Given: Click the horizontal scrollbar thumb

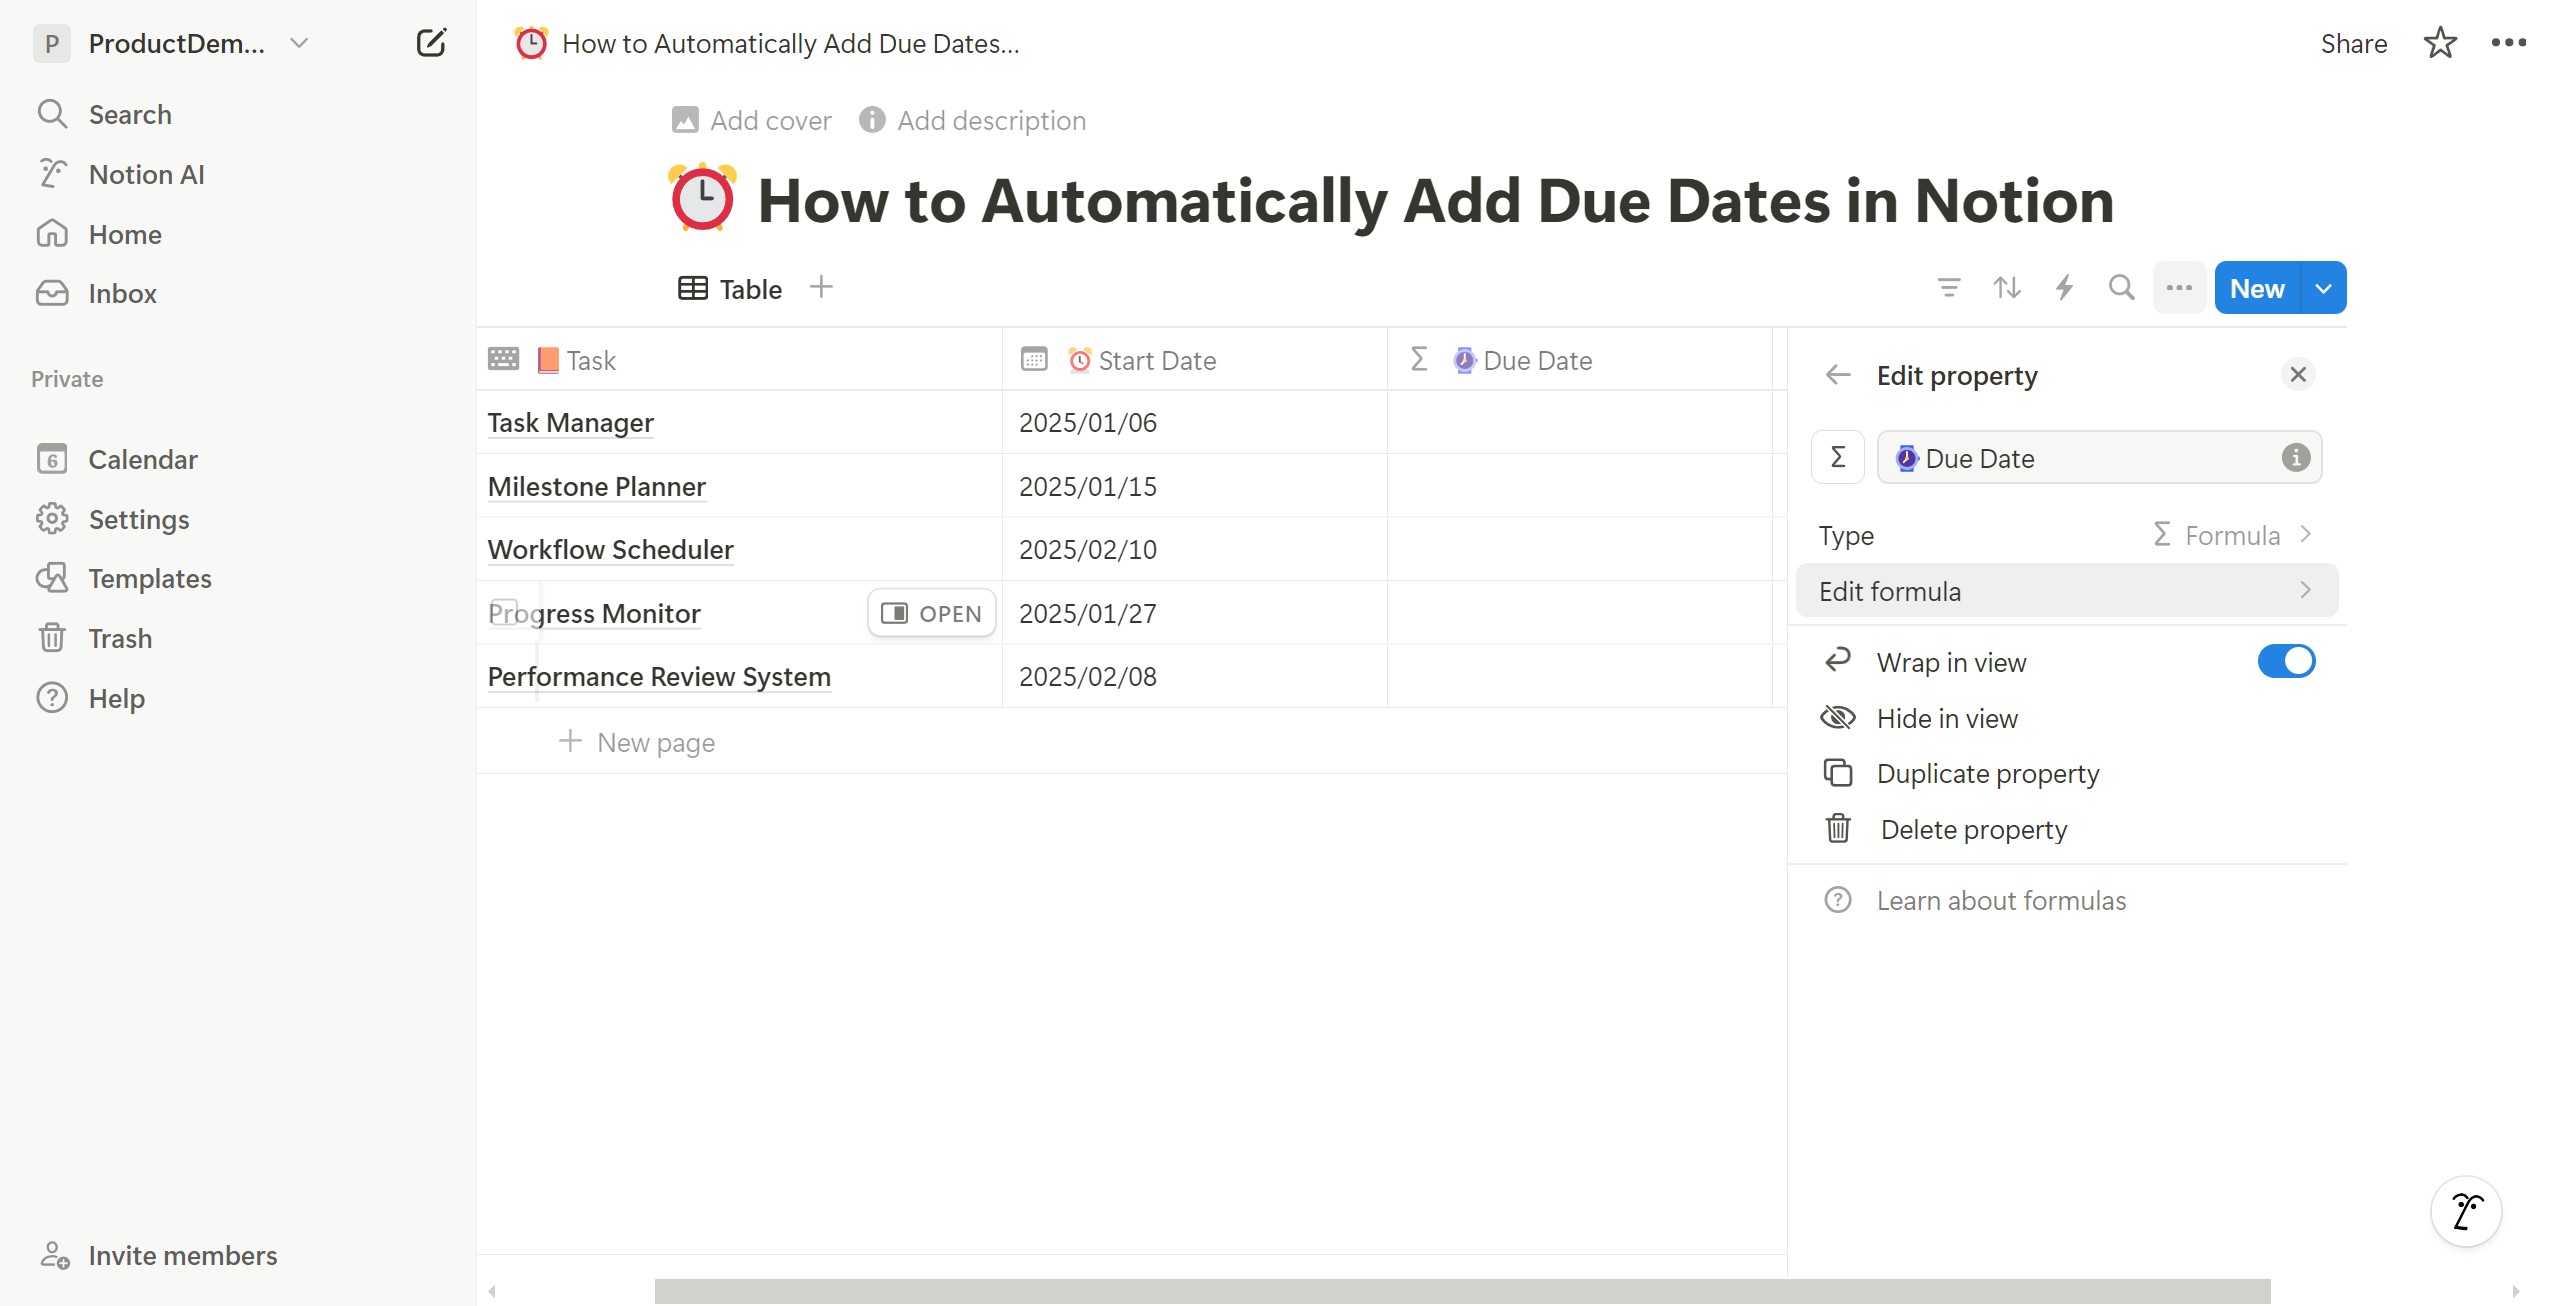Looking at the screenshot, I should [x=1462, y=1291].
